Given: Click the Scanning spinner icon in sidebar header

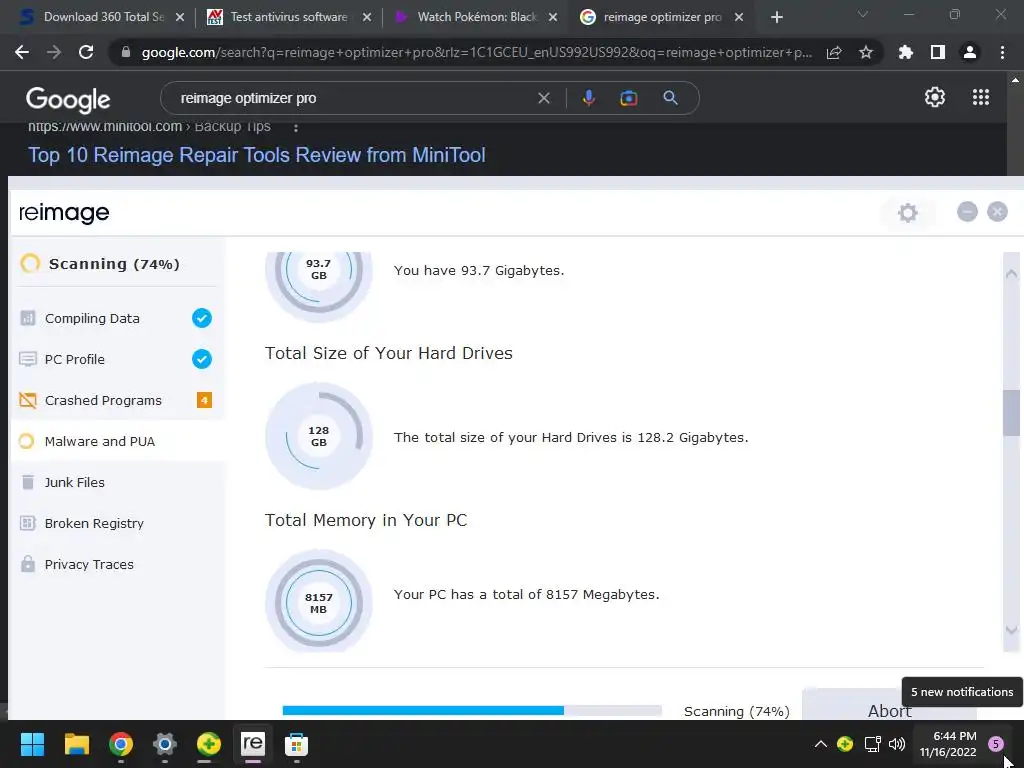Looking at the screenshot, I should point(30,263).
